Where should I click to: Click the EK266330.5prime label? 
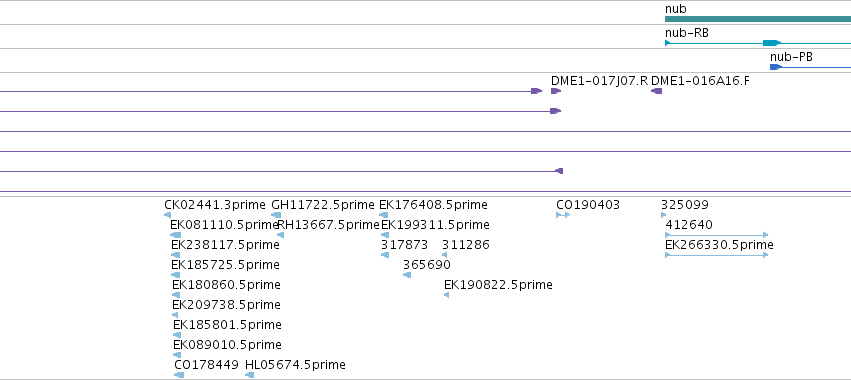tap(719, 245)
